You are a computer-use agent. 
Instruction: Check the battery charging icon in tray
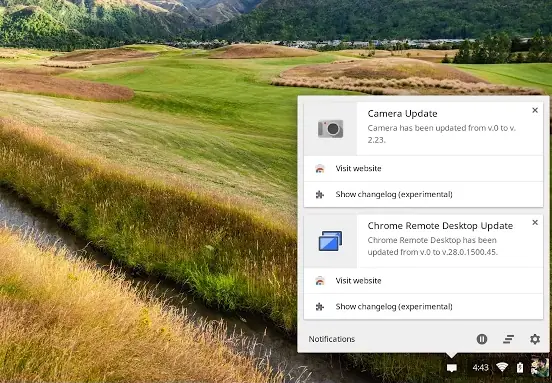[520, 368]
